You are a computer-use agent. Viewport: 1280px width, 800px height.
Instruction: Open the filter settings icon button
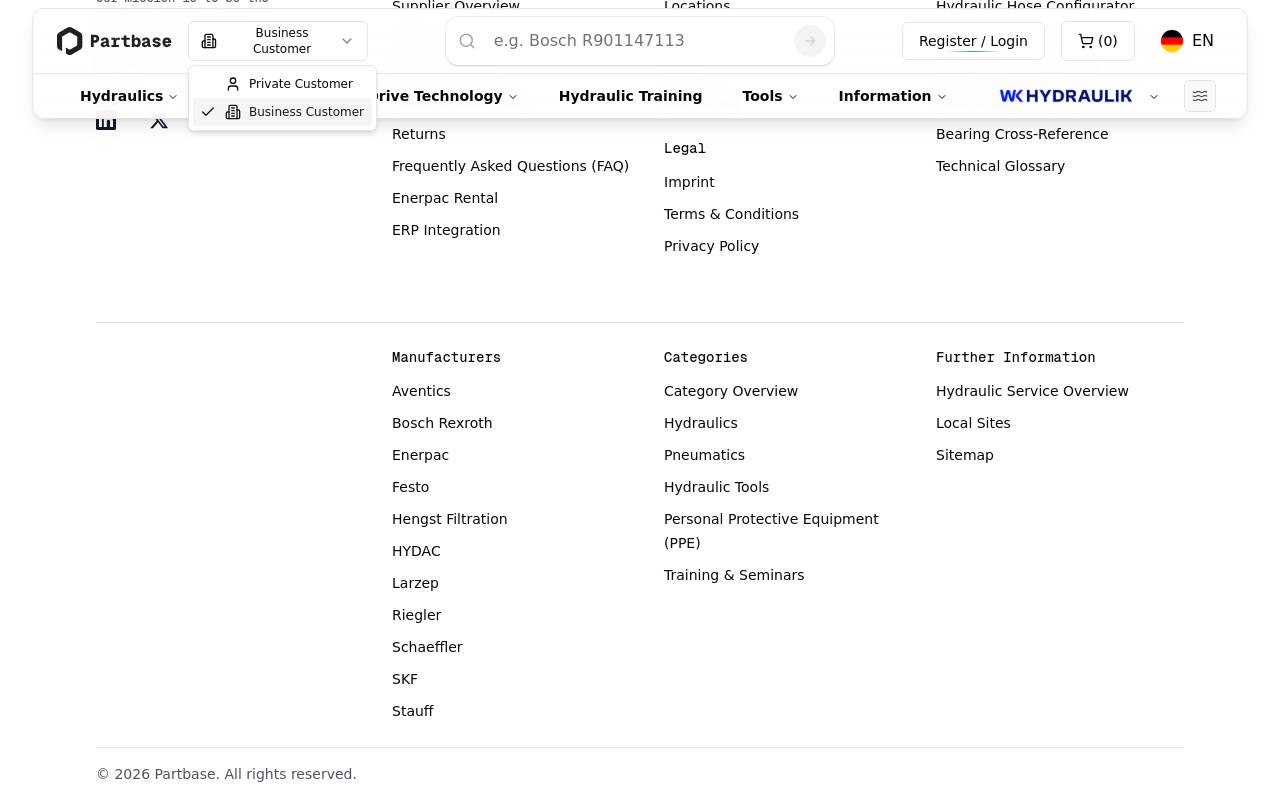click(1200, 96)
